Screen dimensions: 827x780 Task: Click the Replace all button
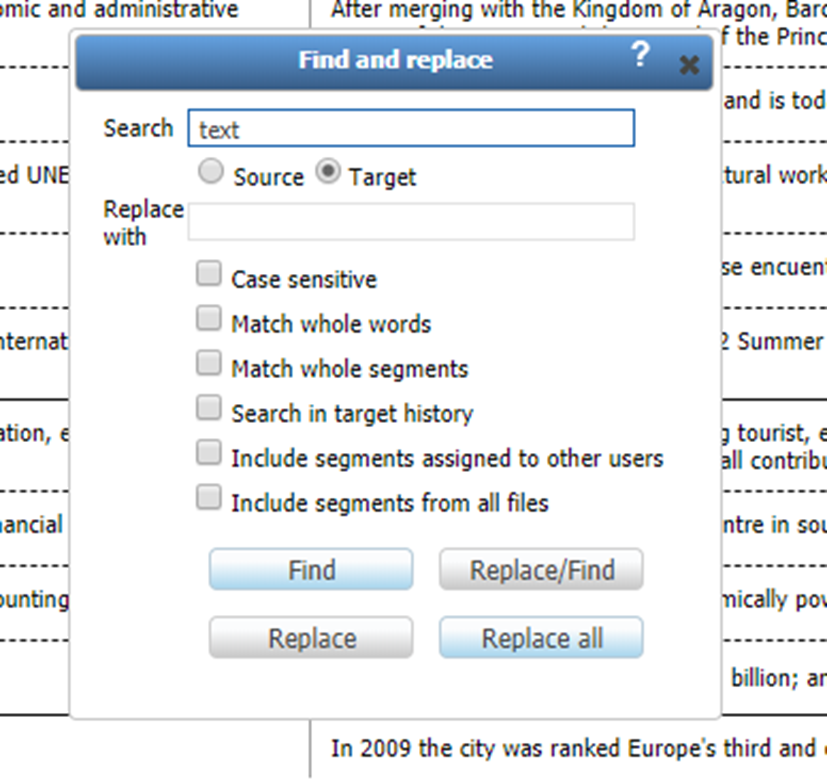[x=540, y=637]
